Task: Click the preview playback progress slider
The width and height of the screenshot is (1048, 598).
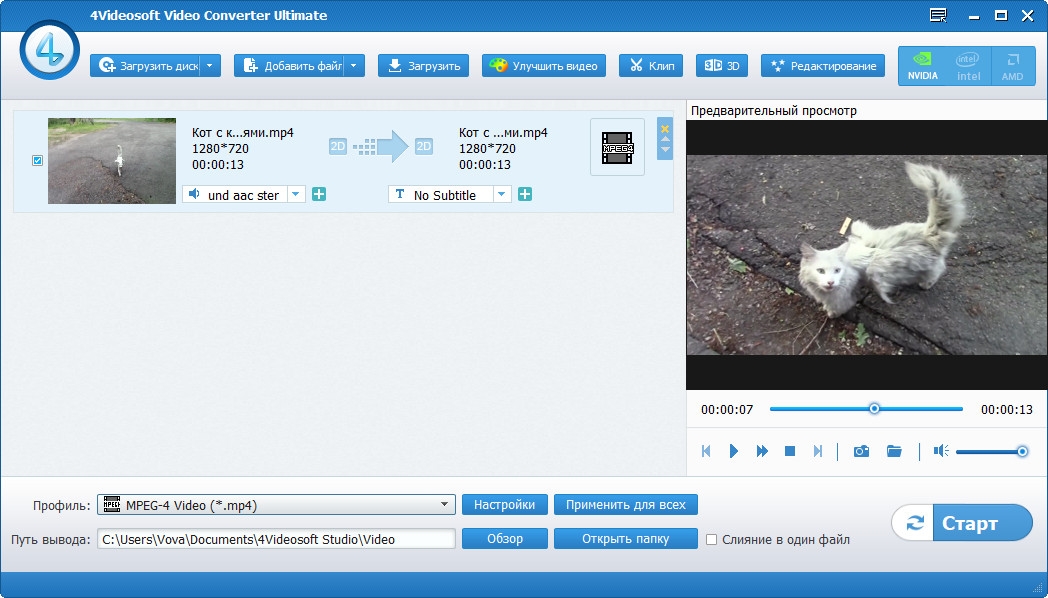Action: pos(866,409)
